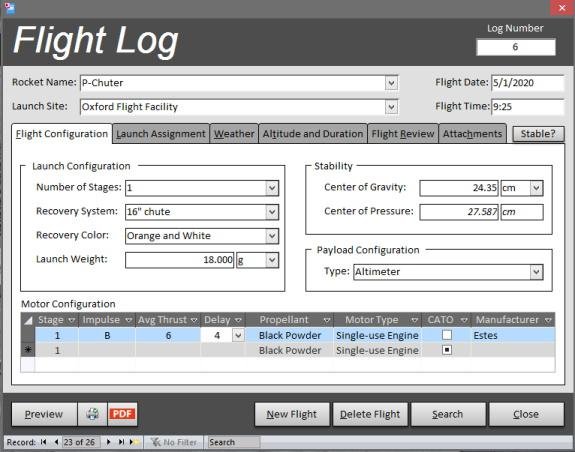The image size is (575, 452).
Task: Jump to last record arrow
Action: coord(121,442)
